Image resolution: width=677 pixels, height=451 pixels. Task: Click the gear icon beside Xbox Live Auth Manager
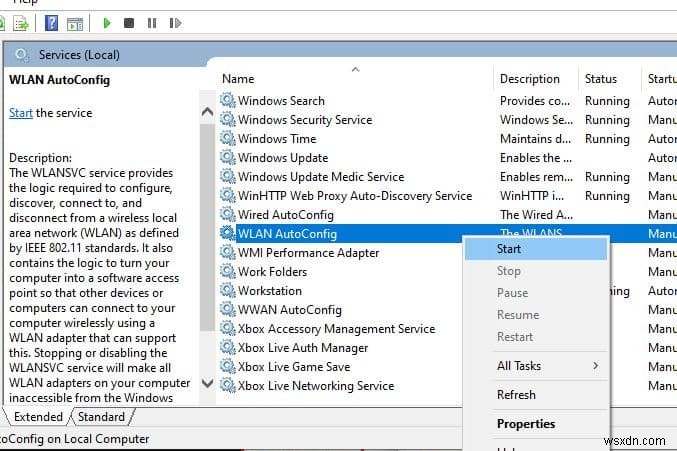[228, 347]
